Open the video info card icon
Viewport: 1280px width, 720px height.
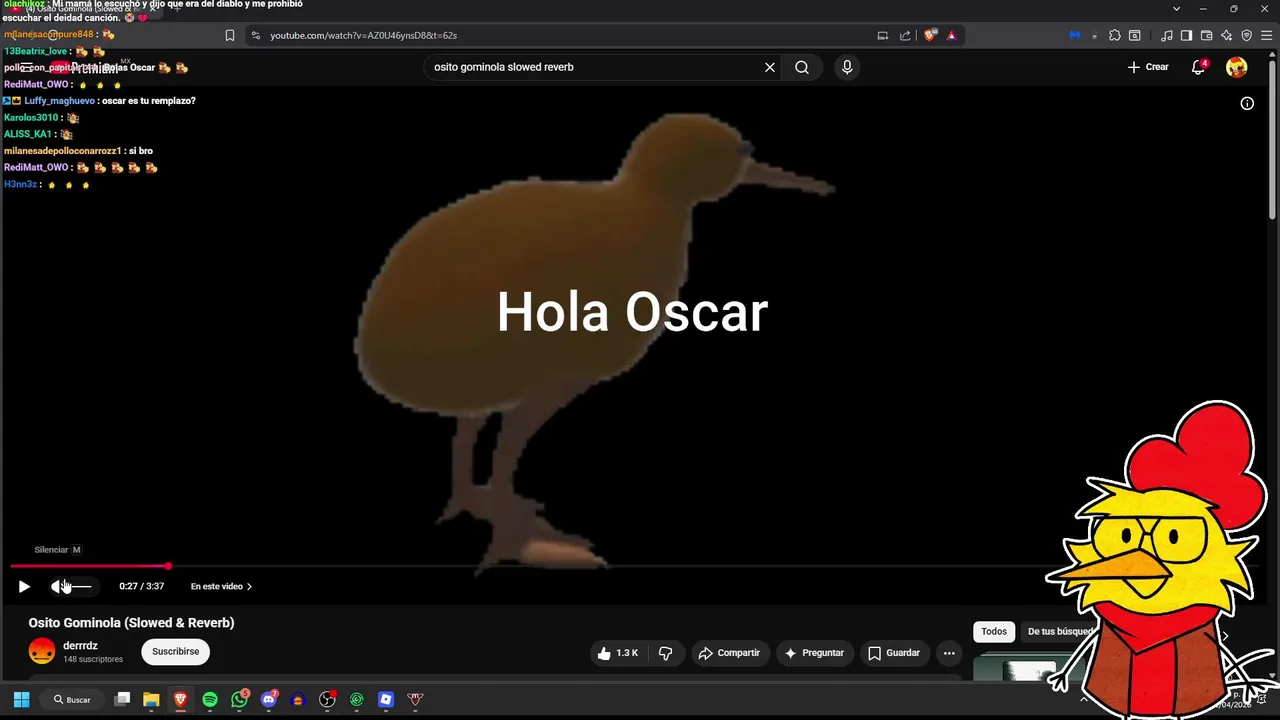click(1247, 103)
